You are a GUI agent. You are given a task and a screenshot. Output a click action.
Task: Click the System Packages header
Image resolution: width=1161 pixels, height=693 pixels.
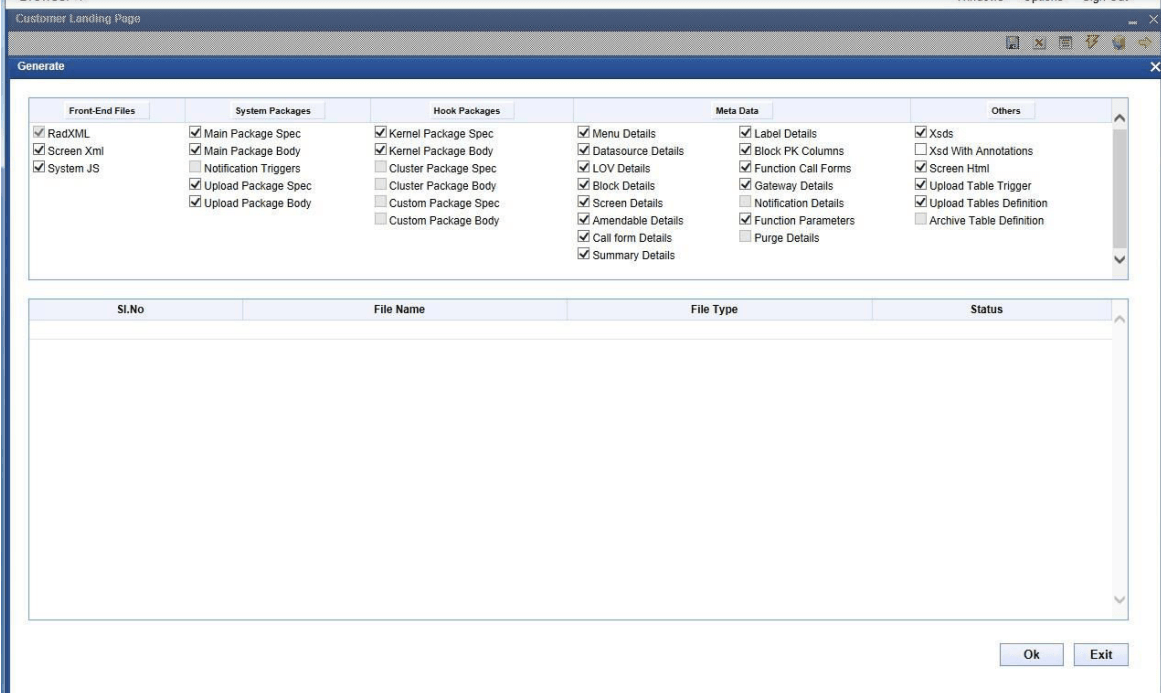pyautogui.click(x=273, y=110)
